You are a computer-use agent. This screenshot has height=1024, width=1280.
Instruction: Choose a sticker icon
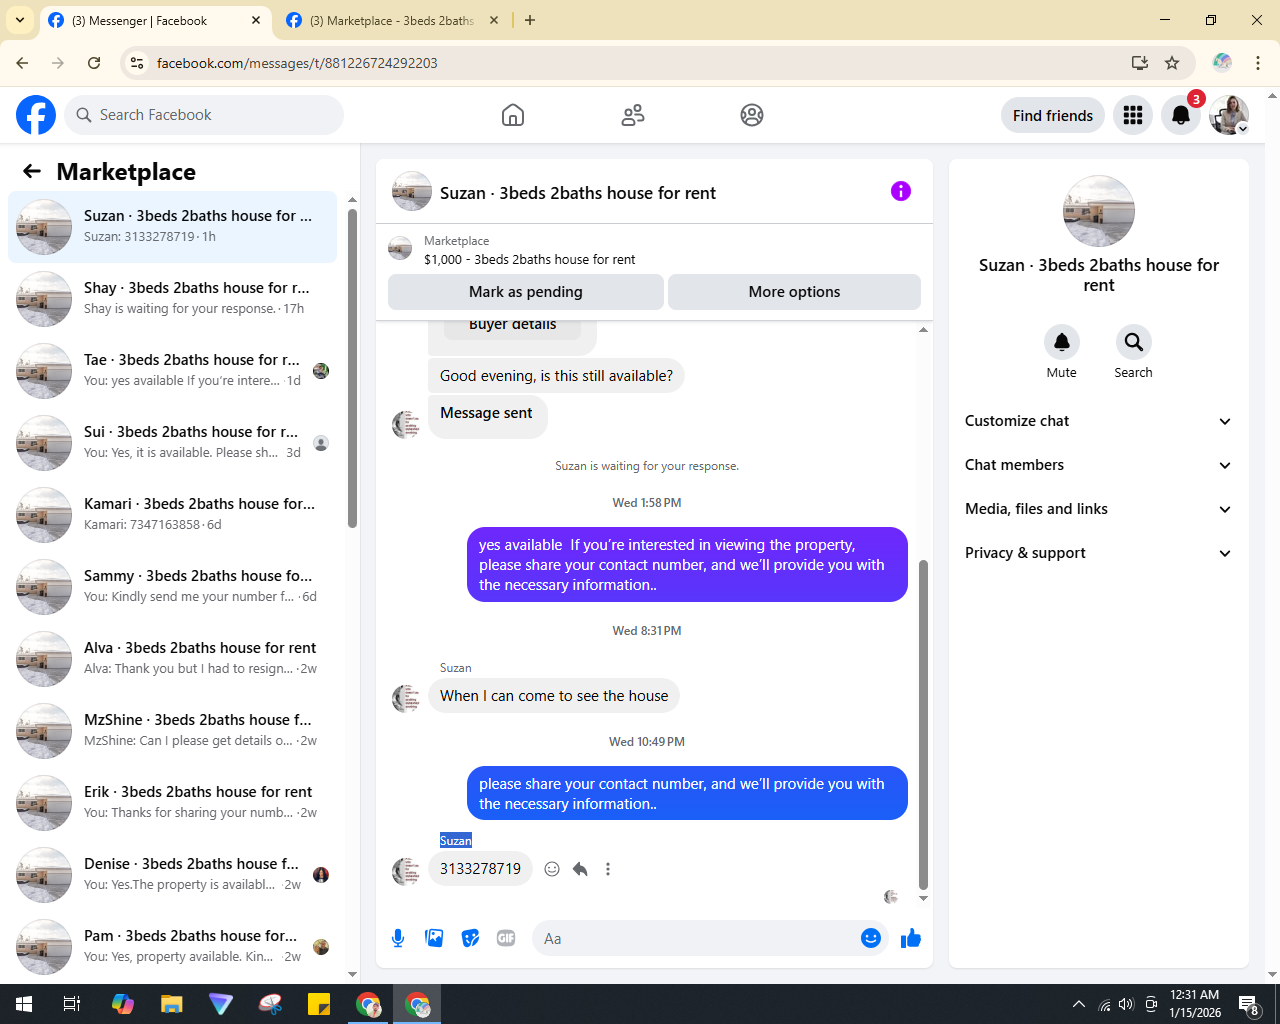tap(470, 938)
